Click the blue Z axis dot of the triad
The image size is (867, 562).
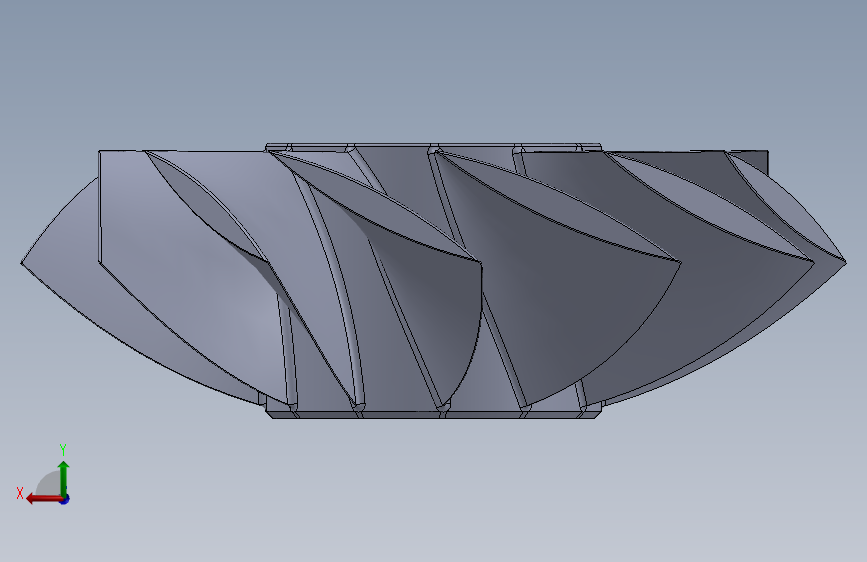[x=65, y=499]
